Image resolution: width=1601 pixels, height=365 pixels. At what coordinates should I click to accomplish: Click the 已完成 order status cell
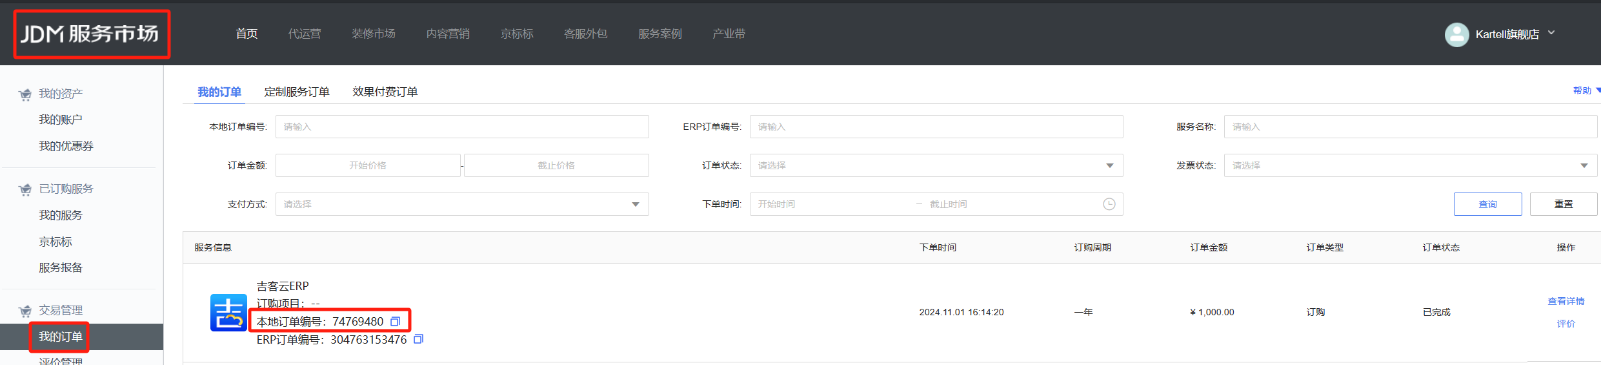tap(1436, 312)
